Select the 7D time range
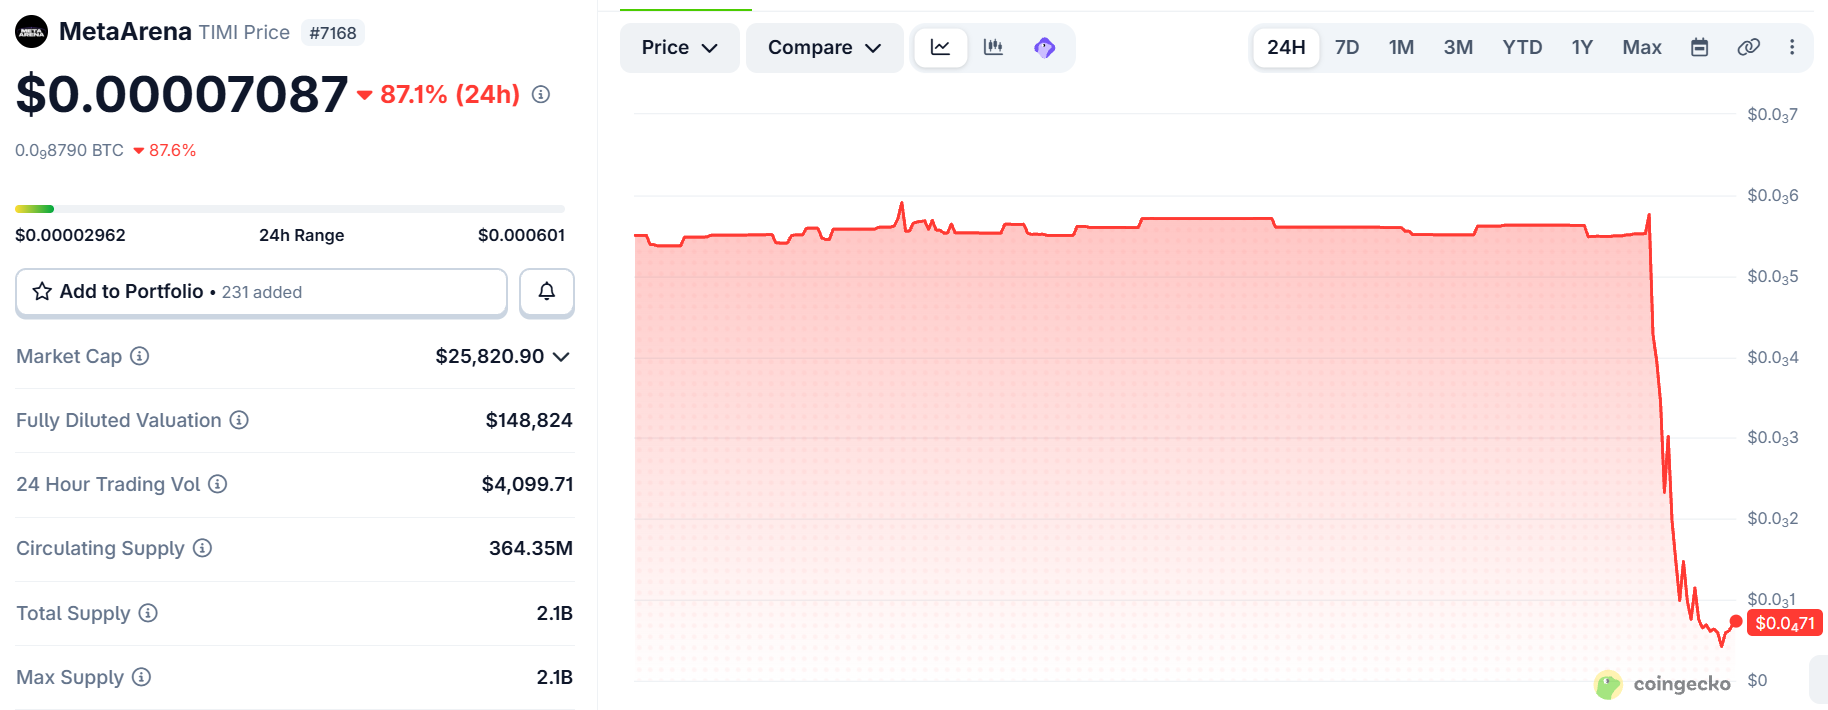The height and width of the screenshot is (710, 1828). 1347,47
